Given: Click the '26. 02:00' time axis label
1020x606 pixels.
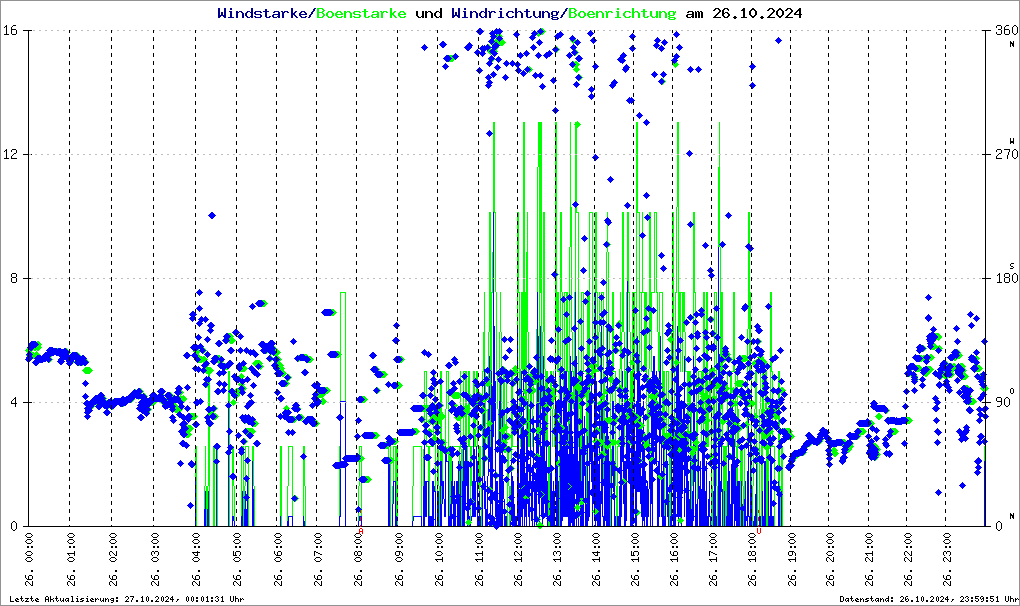Looking at the screenshot, I should click(x=113, y=559).
